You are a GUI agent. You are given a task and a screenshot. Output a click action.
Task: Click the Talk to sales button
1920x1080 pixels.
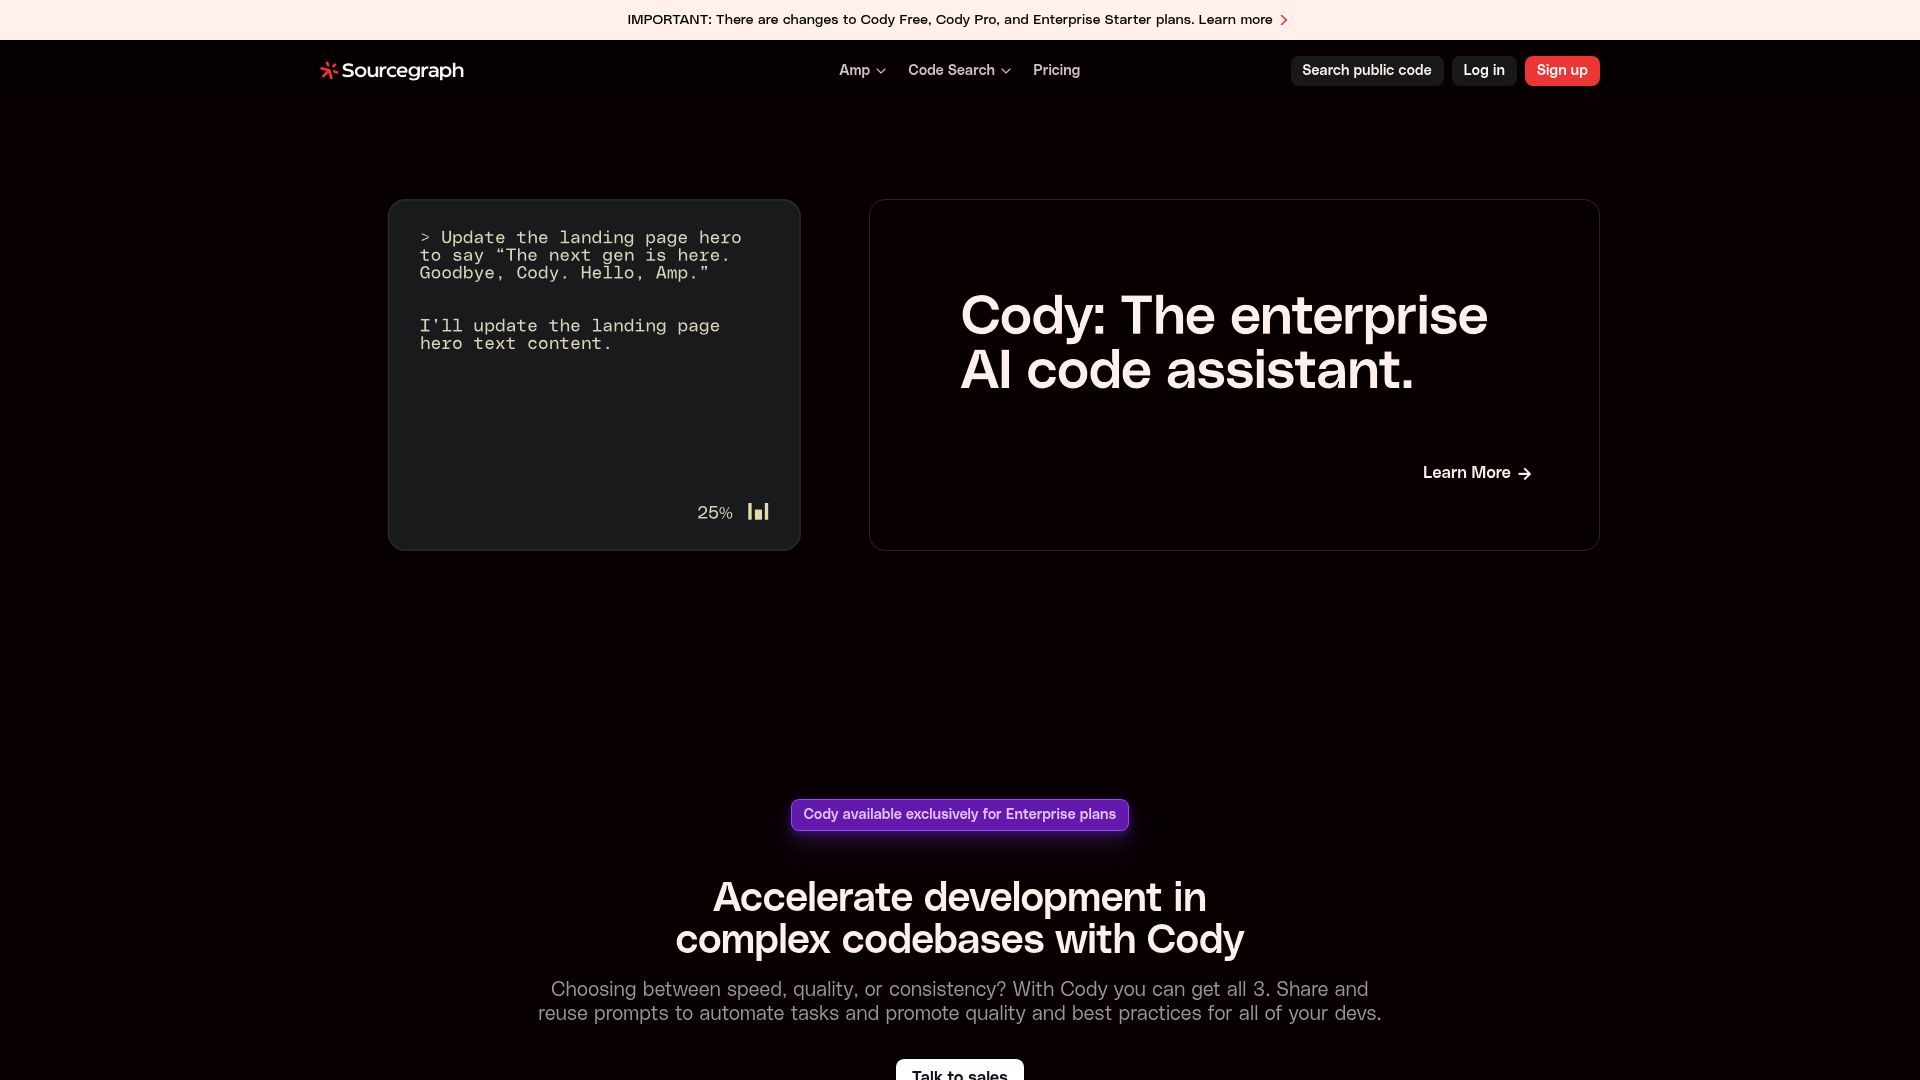[959, 1070]
